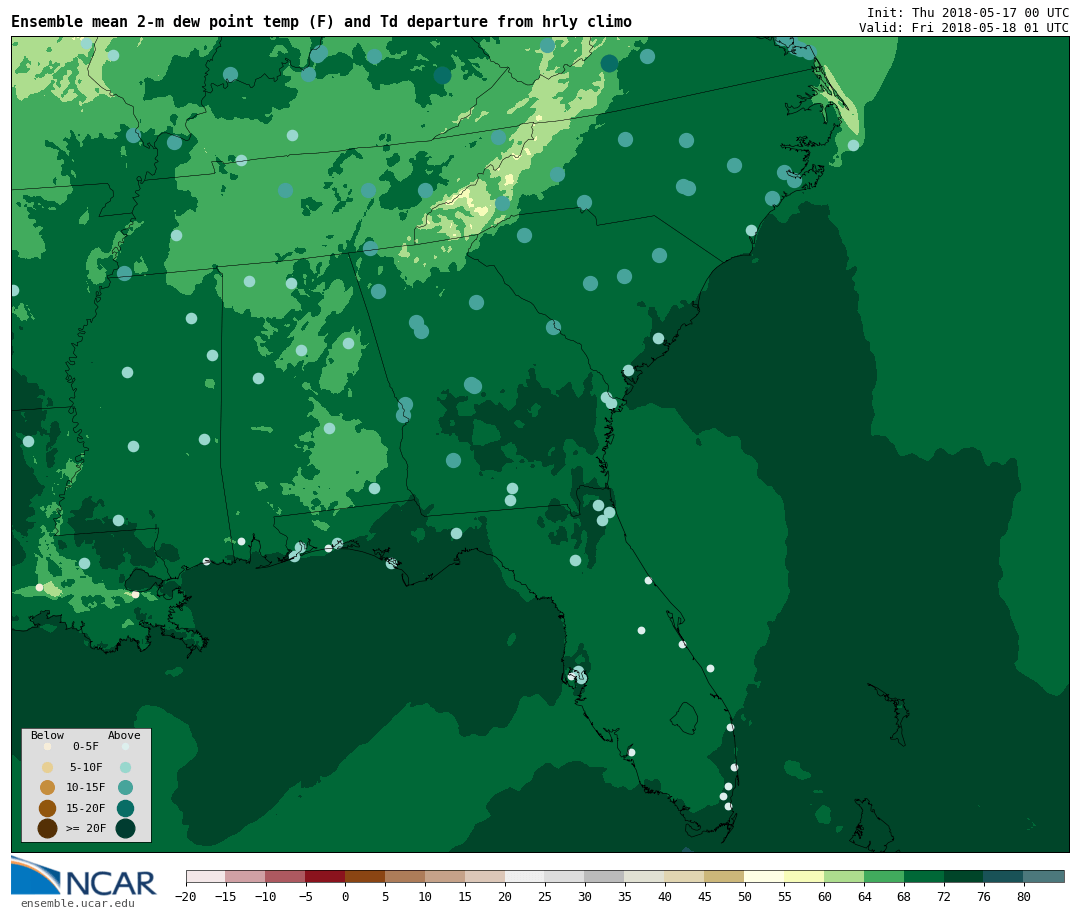Click the Below >= 20F dark brown legend circle

click(x=48, y=828)
